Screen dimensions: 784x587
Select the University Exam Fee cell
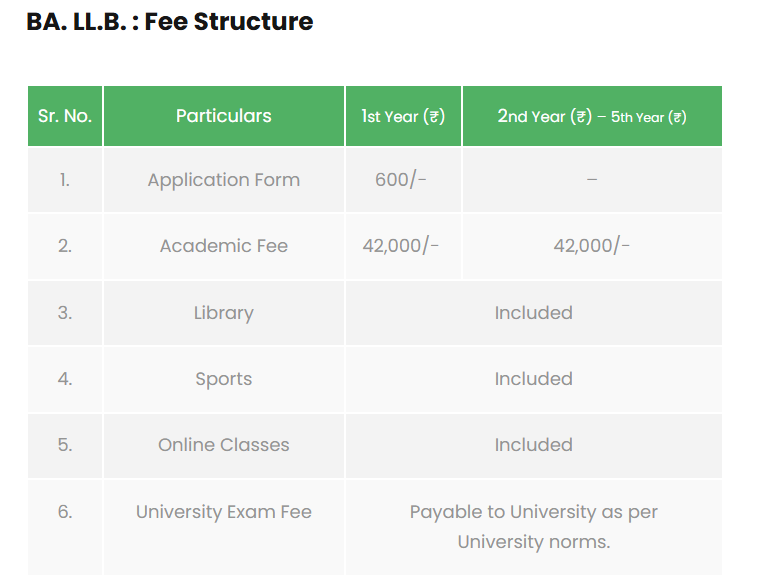224,512
